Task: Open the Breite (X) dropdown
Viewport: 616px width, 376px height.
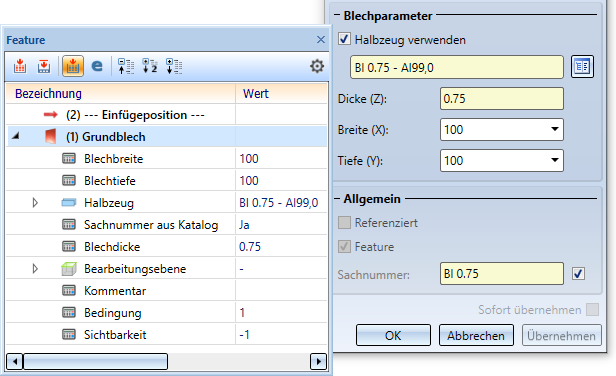Action: click(555, 129)
